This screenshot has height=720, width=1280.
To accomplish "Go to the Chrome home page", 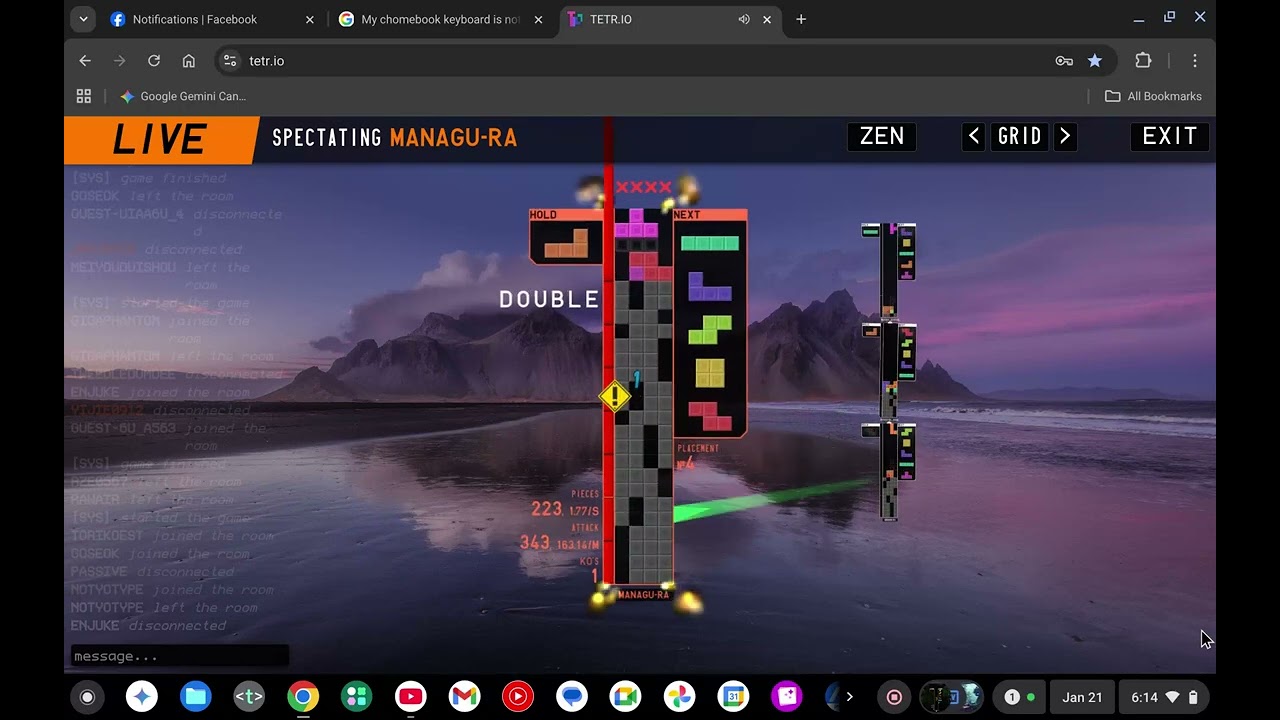I will pos(188,61).
